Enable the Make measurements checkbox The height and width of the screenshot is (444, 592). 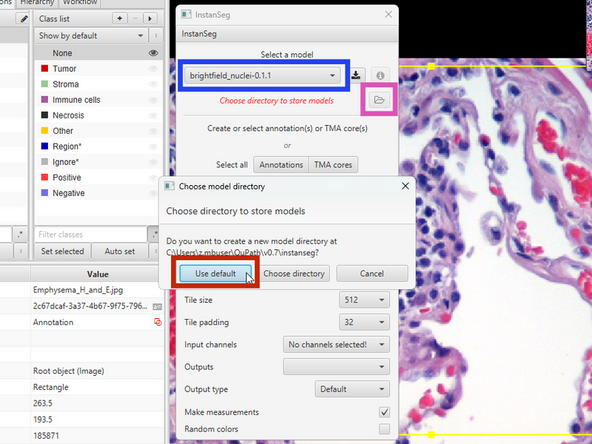pos(384,412)
